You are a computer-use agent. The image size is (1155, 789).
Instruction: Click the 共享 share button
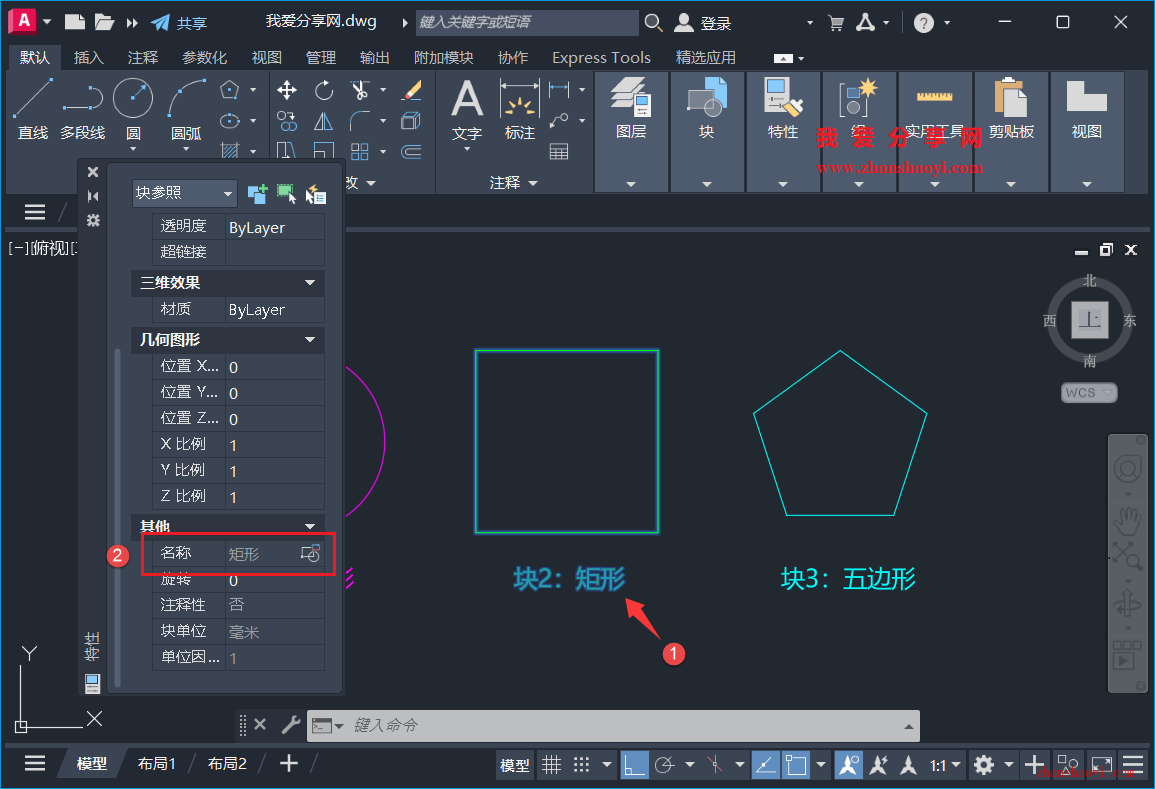(179, 23)
